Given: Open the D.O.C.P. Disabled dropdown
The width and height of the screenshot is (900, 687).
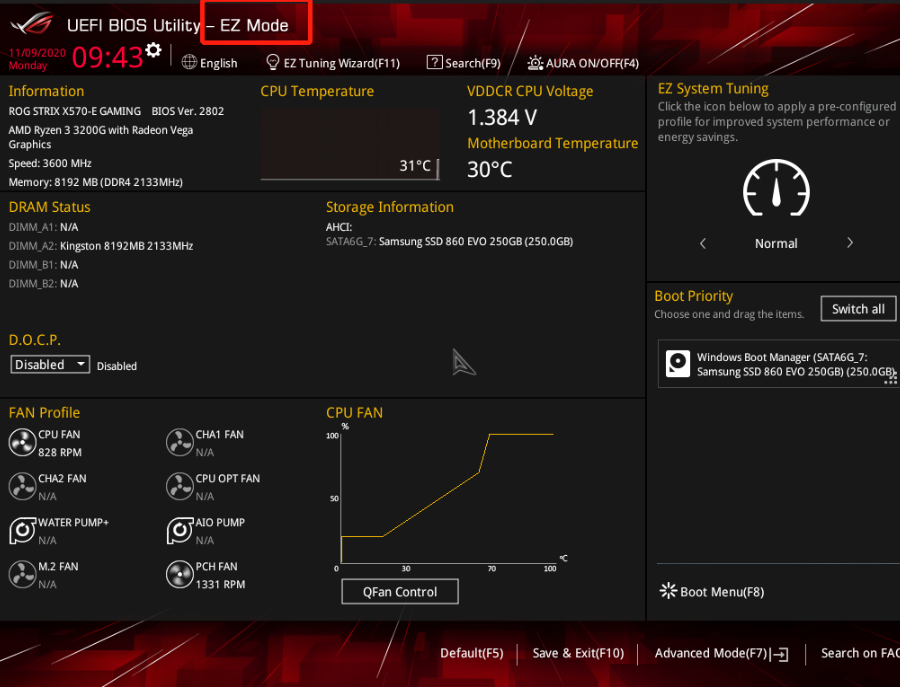Looking at the screenshot, I should 50,364.
